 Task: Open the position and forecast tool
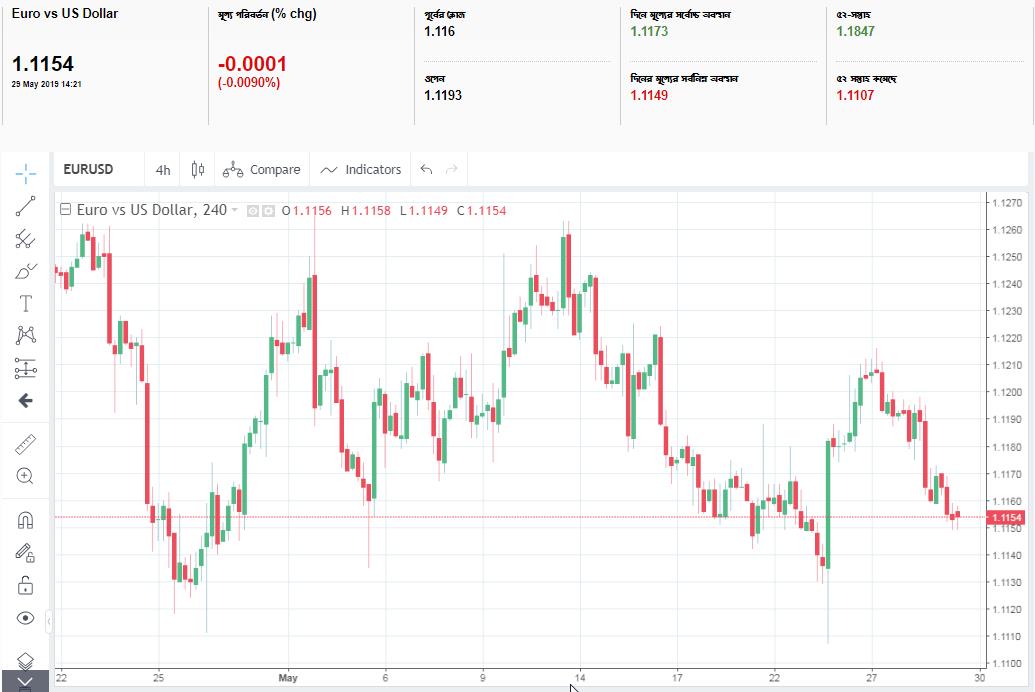click(26, 368)
